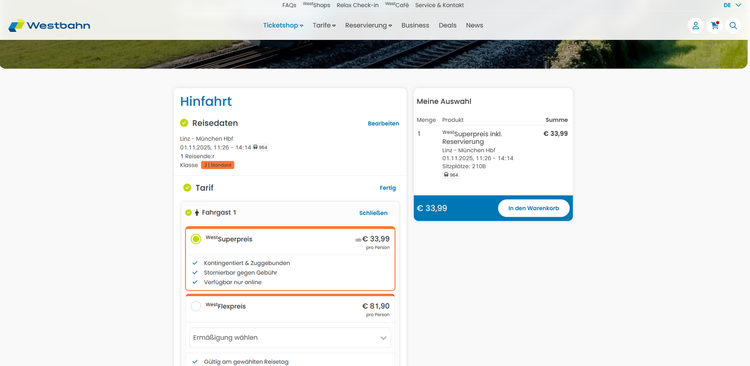
Task: Expand the Tarife menu
Action: point(324,25)
